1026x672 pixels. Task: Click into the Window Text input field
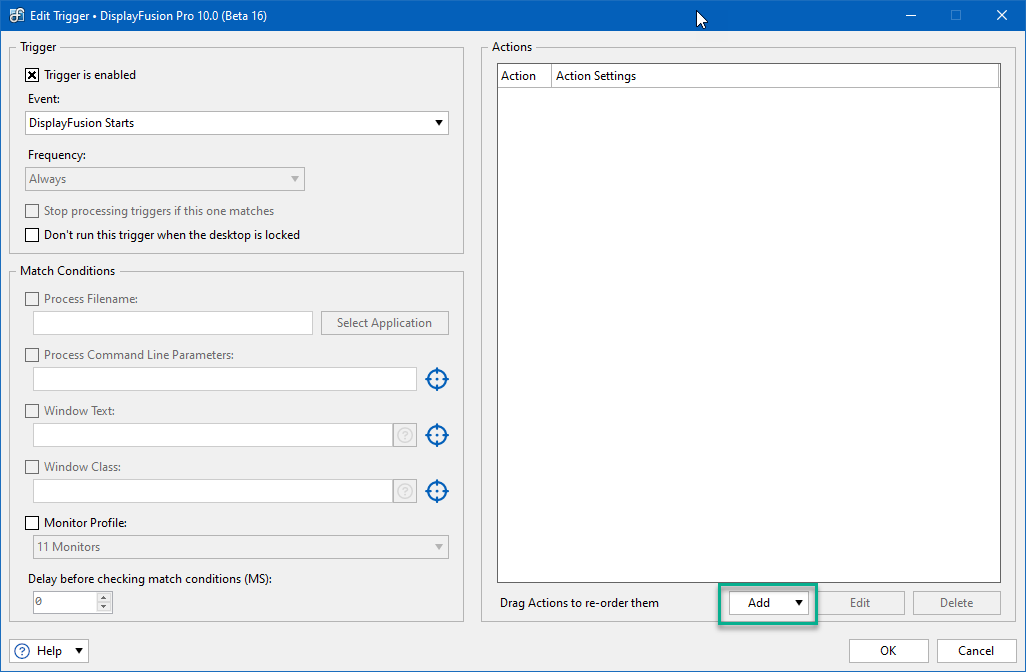click(x=213, y=435)
